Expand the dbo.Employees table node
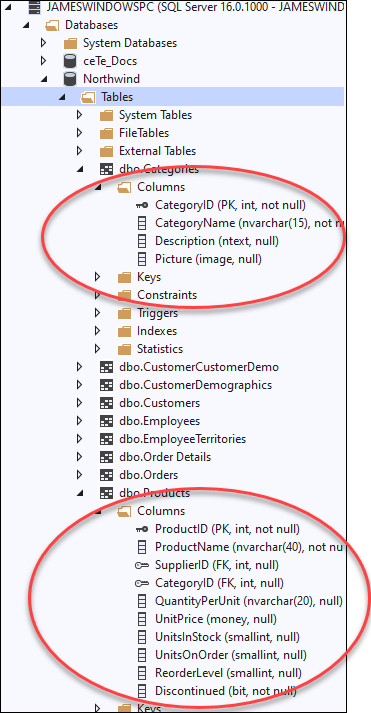Screen dimensions: 371x713 (x=80, y=421)
